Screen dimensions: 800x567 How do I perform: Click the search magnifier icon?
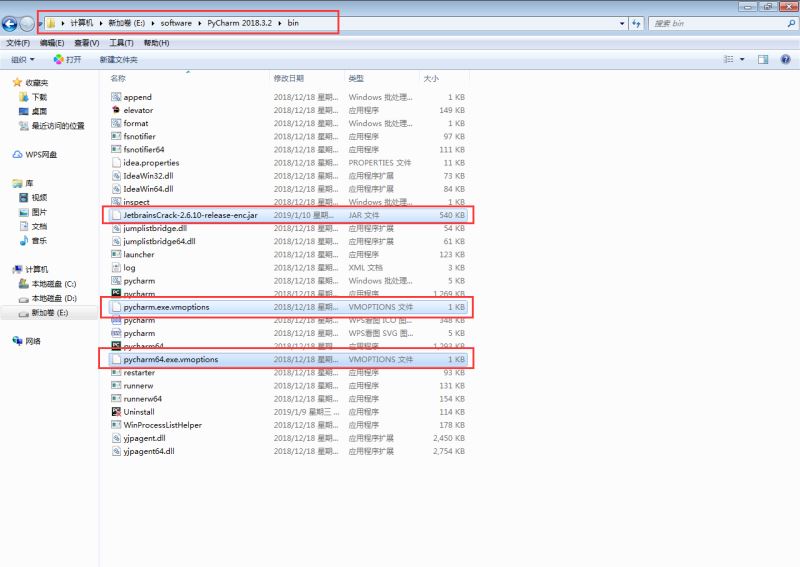point(791,23)
